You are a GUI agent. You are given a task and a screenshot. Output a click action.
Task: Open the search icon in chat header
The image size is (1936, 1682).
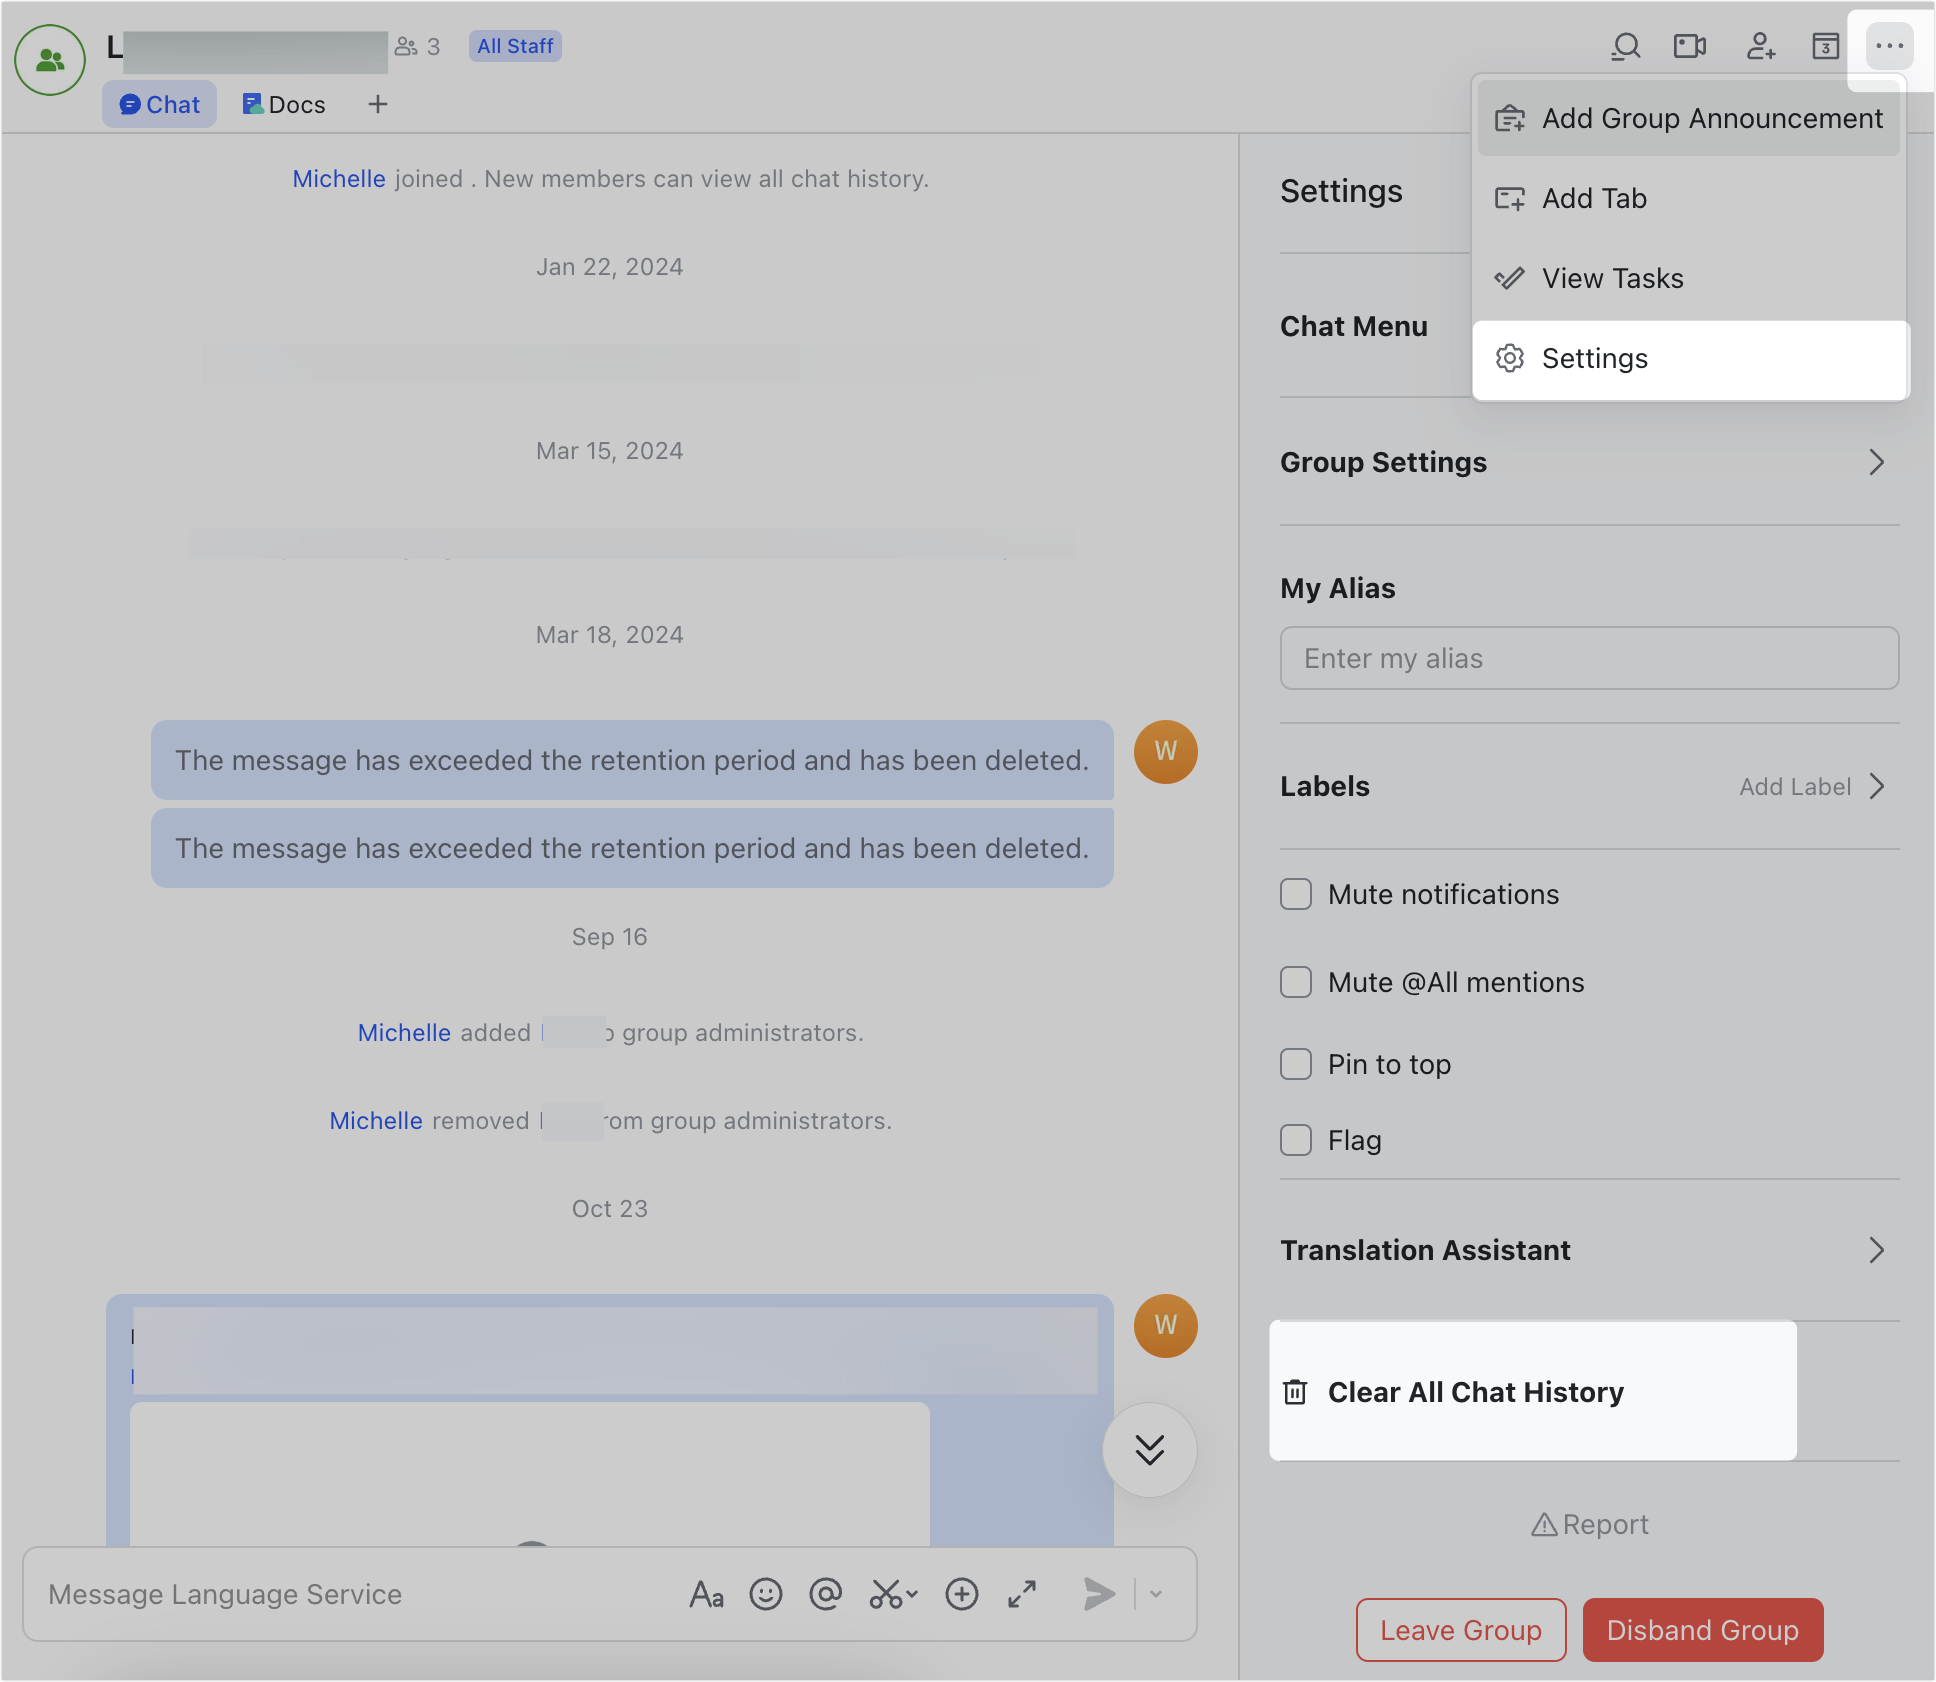click(1626, 46)
